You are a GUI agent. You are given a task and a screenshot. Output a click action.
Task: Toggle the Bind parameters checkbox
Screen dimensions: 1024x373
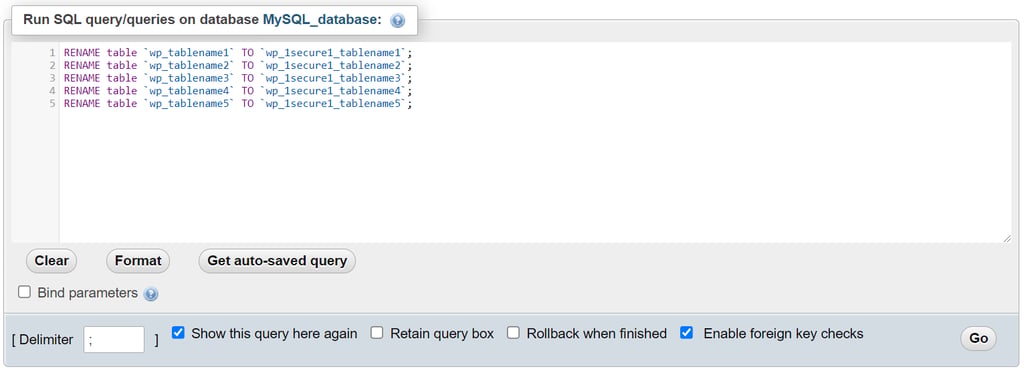click(x=24, y=292)
